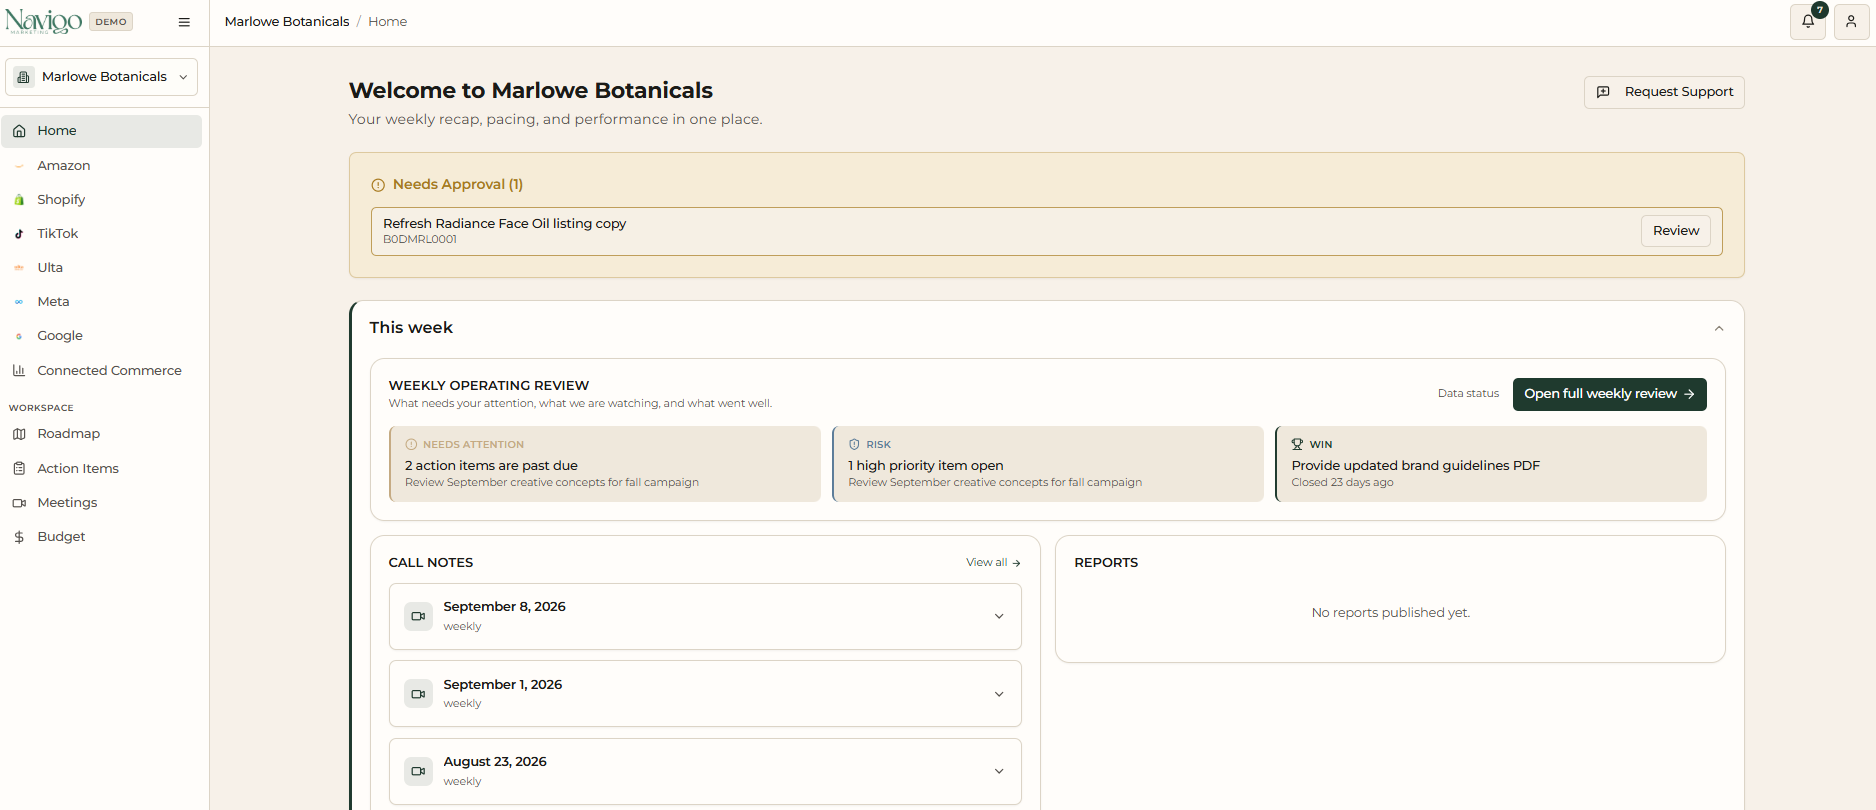Click View all call notes link
The width and height of the screenshot is (1876, 810).
[x=993, y=563]
